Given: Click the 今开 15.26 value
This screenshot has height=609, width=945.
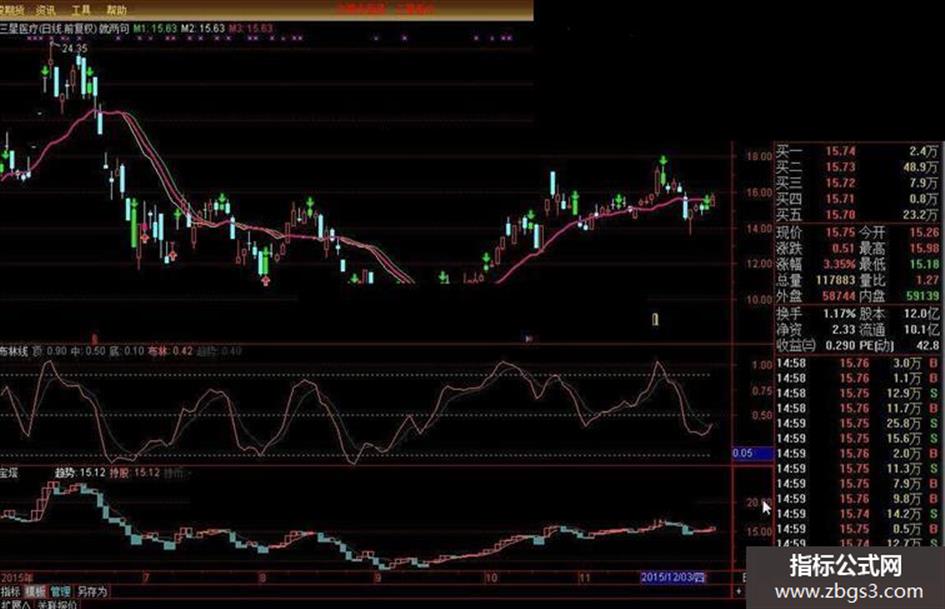Looking at the screenshot, I should (x=924, y=233).
